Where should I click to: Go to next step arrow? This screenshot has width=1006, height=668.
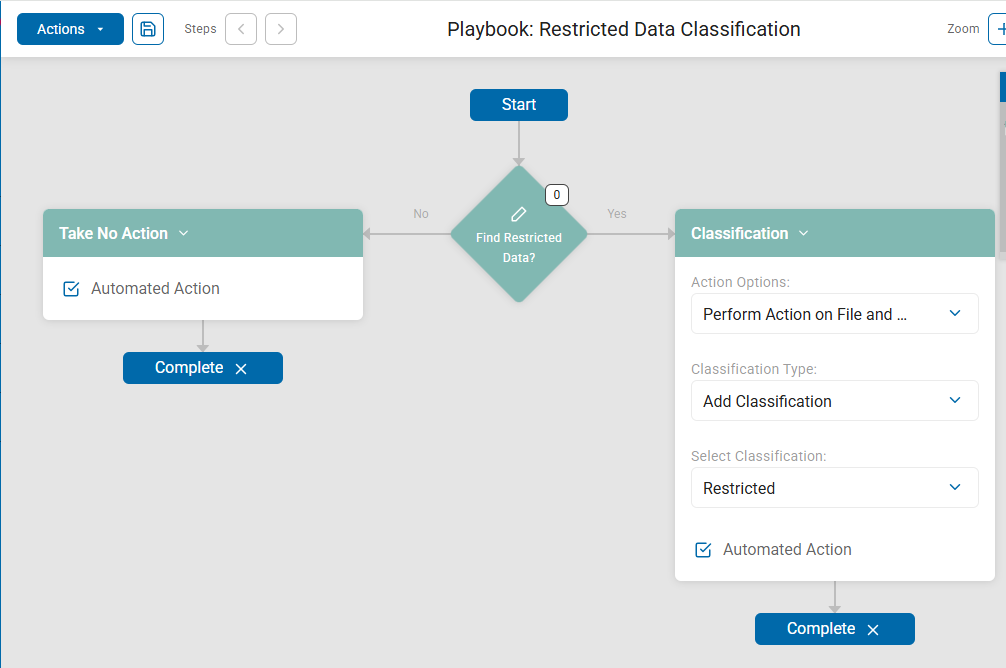[x=281, y=29]
